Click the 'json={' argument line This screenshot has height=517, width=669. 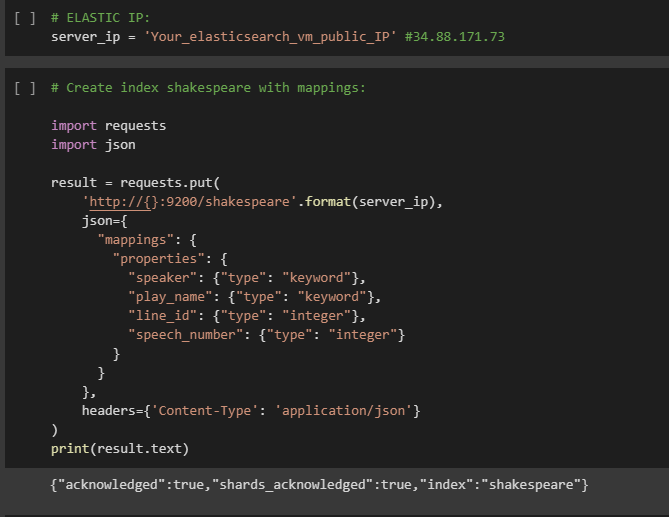(x=105, y=221)
